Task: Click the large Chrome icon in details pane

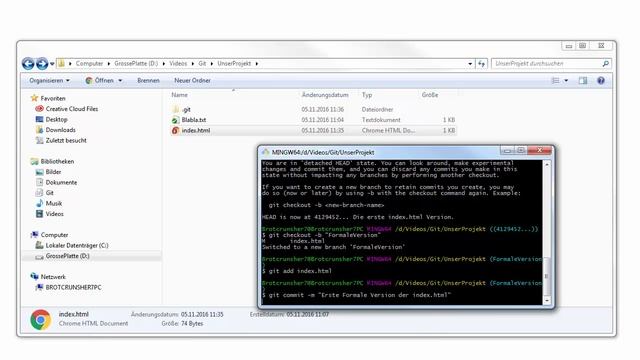Action: tap(40, 319)
